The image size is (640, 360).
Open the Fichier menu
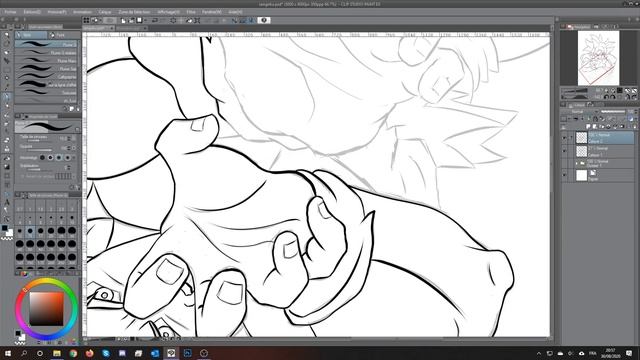pyautogui.click(x=10, y=12)
